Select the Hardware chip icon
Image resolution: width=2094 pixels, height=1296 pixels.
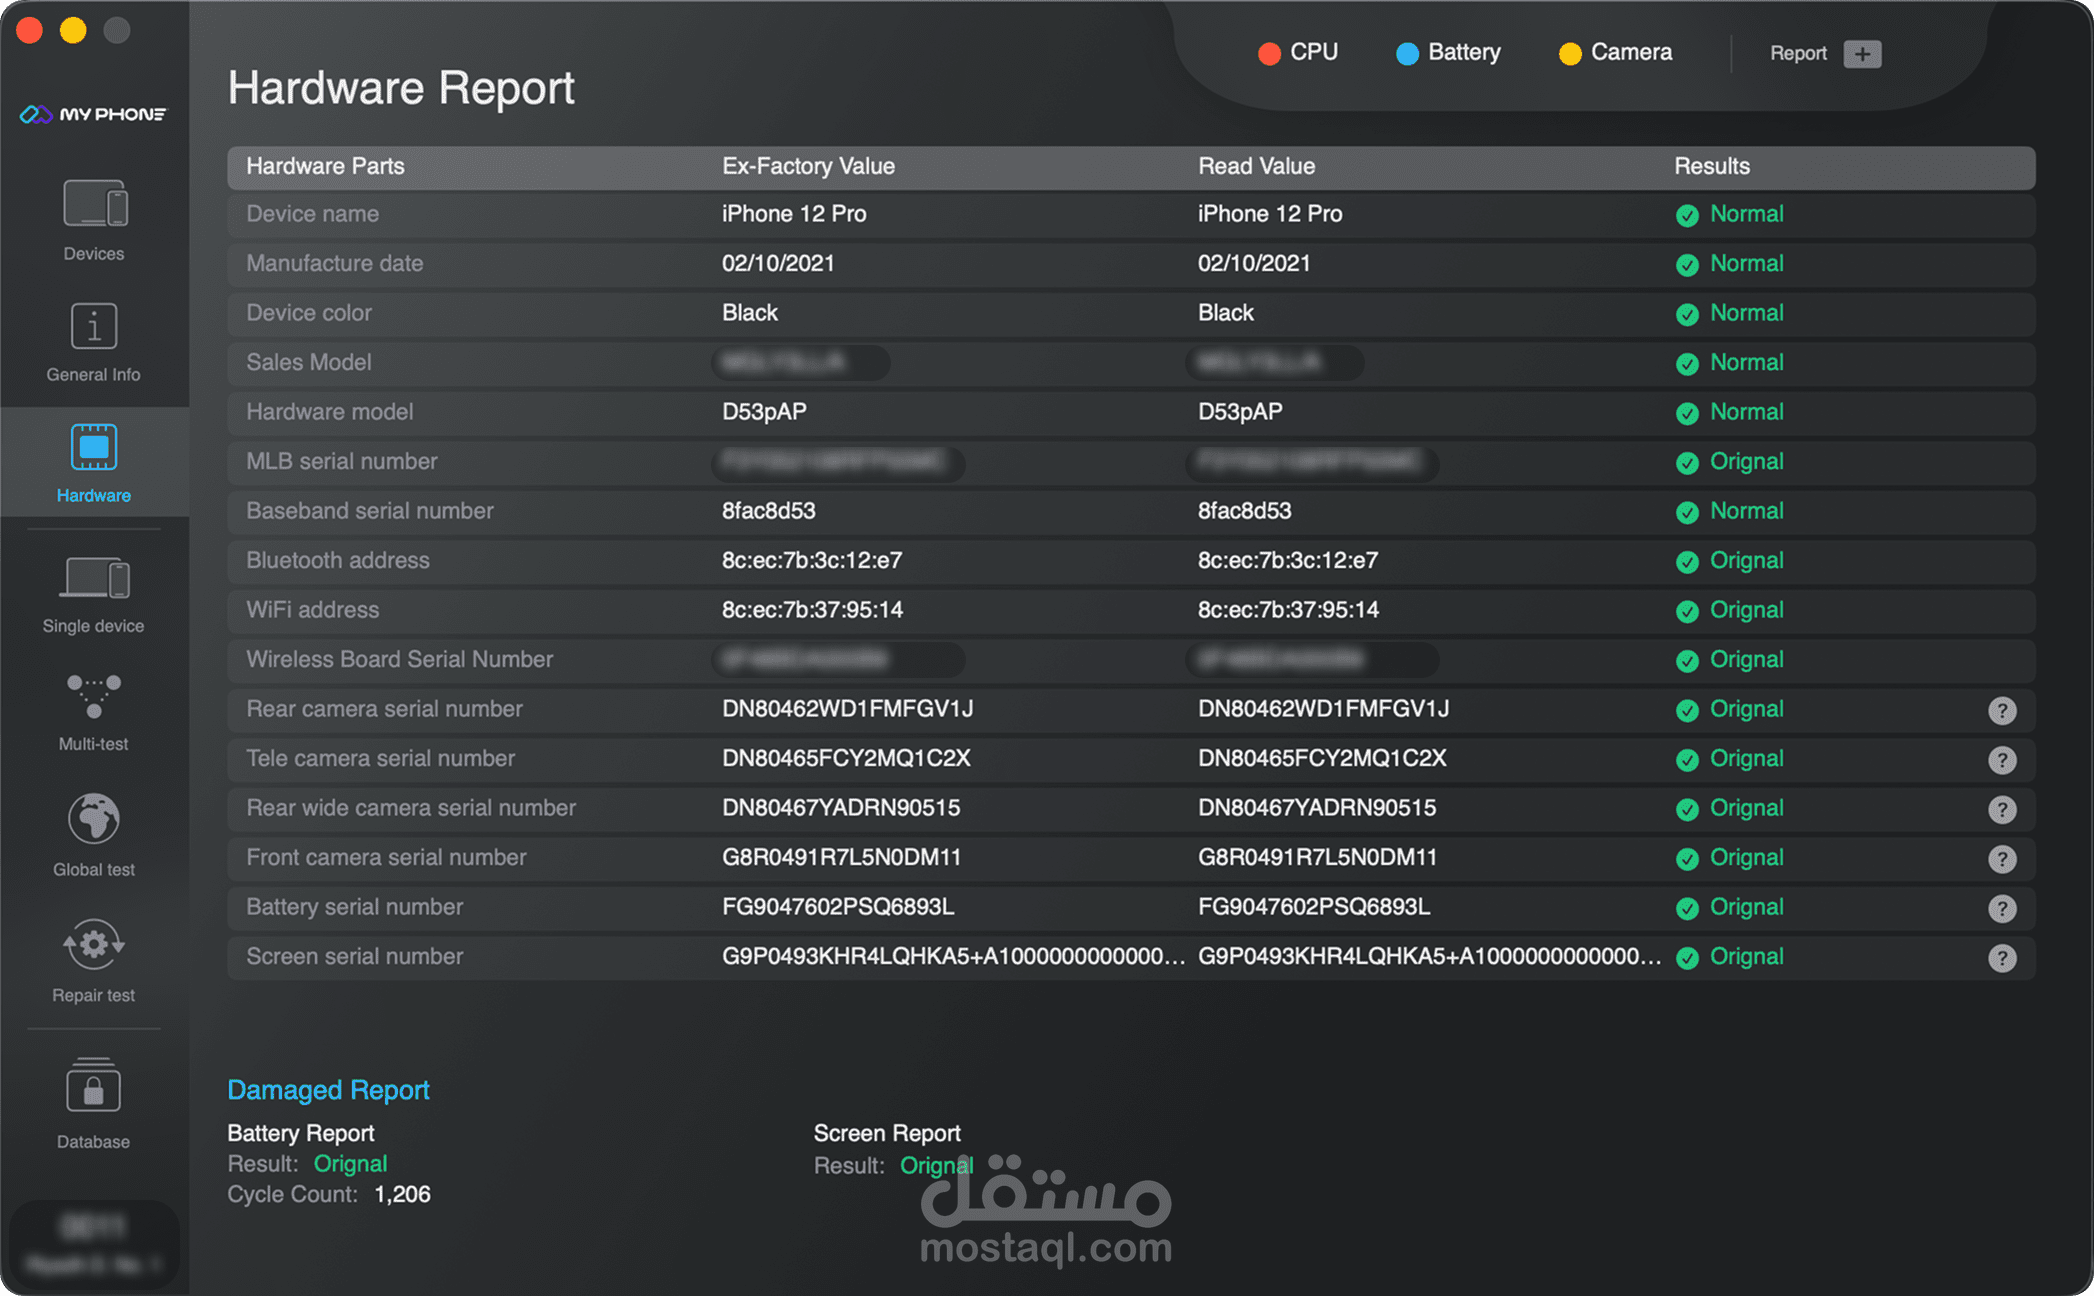click(94, 447)
